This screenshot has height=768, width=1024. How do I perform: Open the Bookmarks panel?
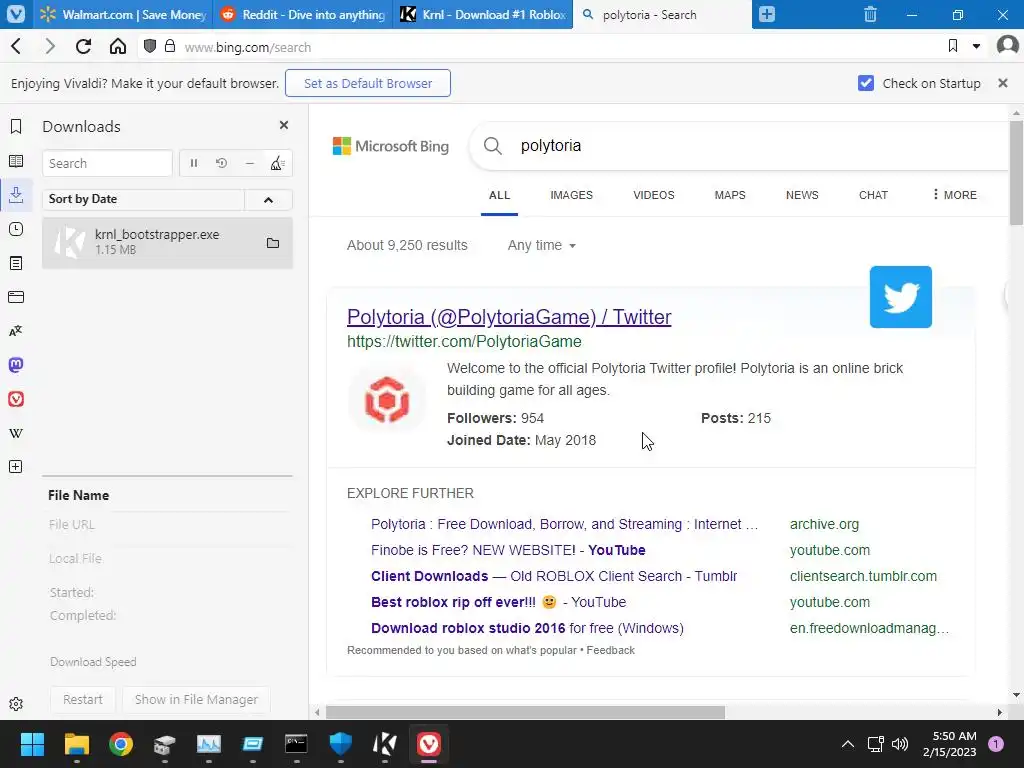(16, 126)
